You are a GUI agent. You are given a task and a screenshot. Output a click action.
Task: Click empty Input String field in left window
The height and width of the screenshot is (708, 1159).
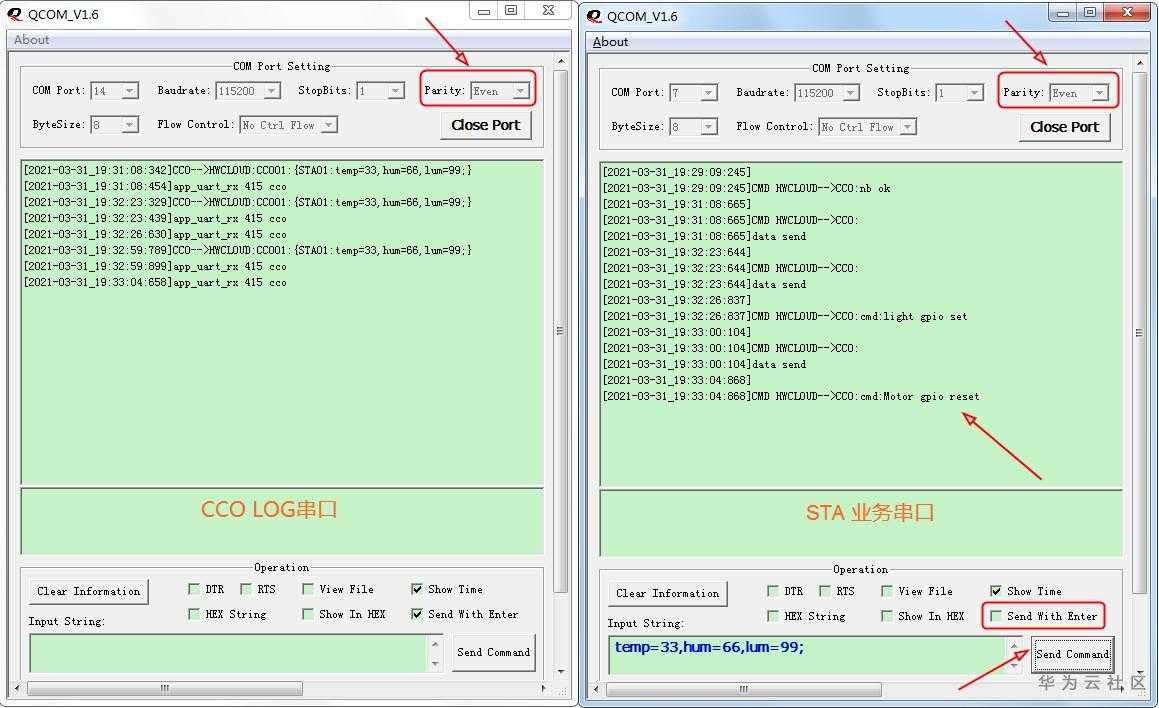click(x=228, y=653)
